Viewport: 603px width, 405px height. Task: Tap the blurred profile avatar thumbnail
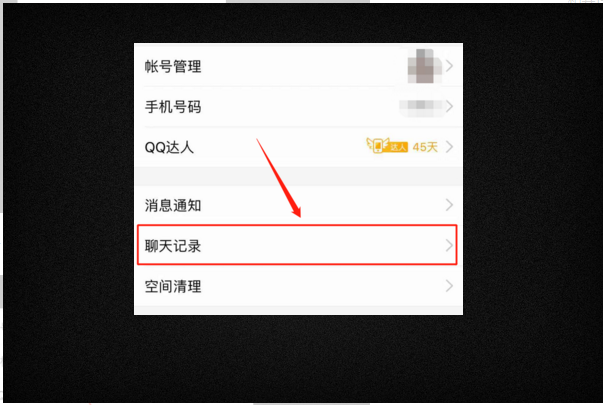pyautogui.click(x=425, y=66)
